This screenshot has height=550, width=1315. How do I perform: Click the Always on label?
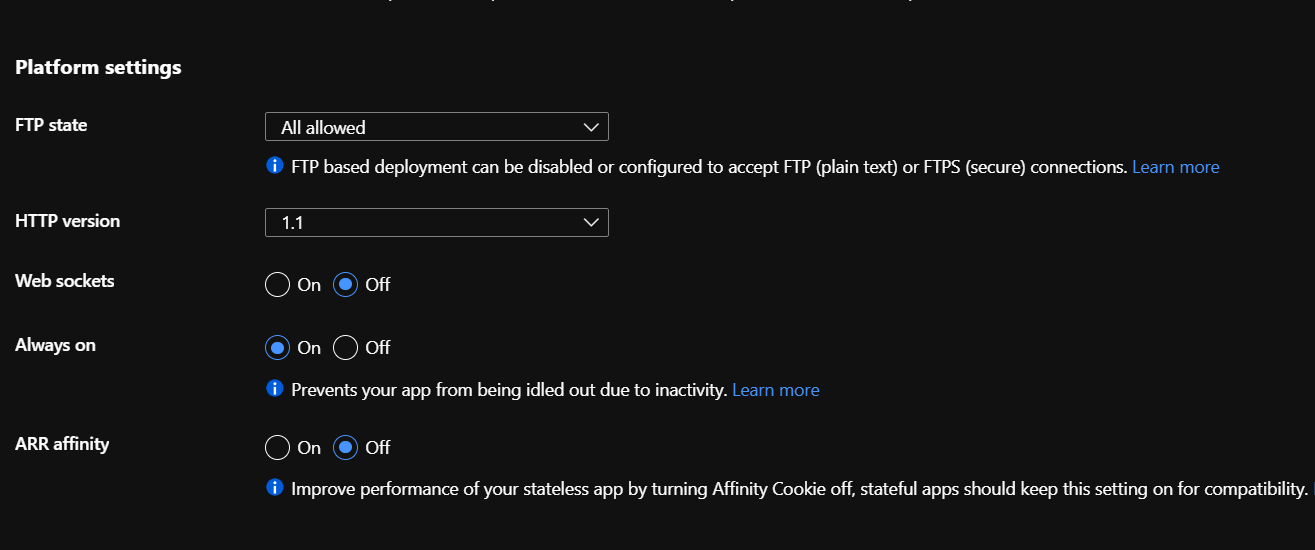[55, 345]
